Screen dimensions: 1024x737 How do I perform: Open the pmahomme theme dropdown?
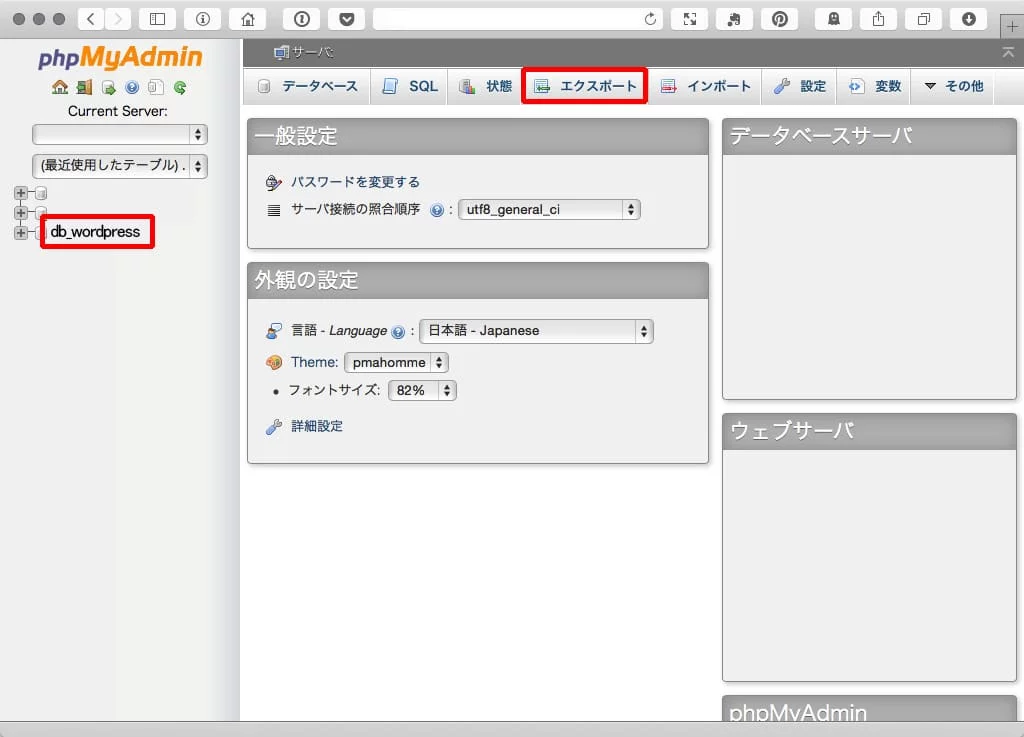pyautogui.click(x=396, y=362)
